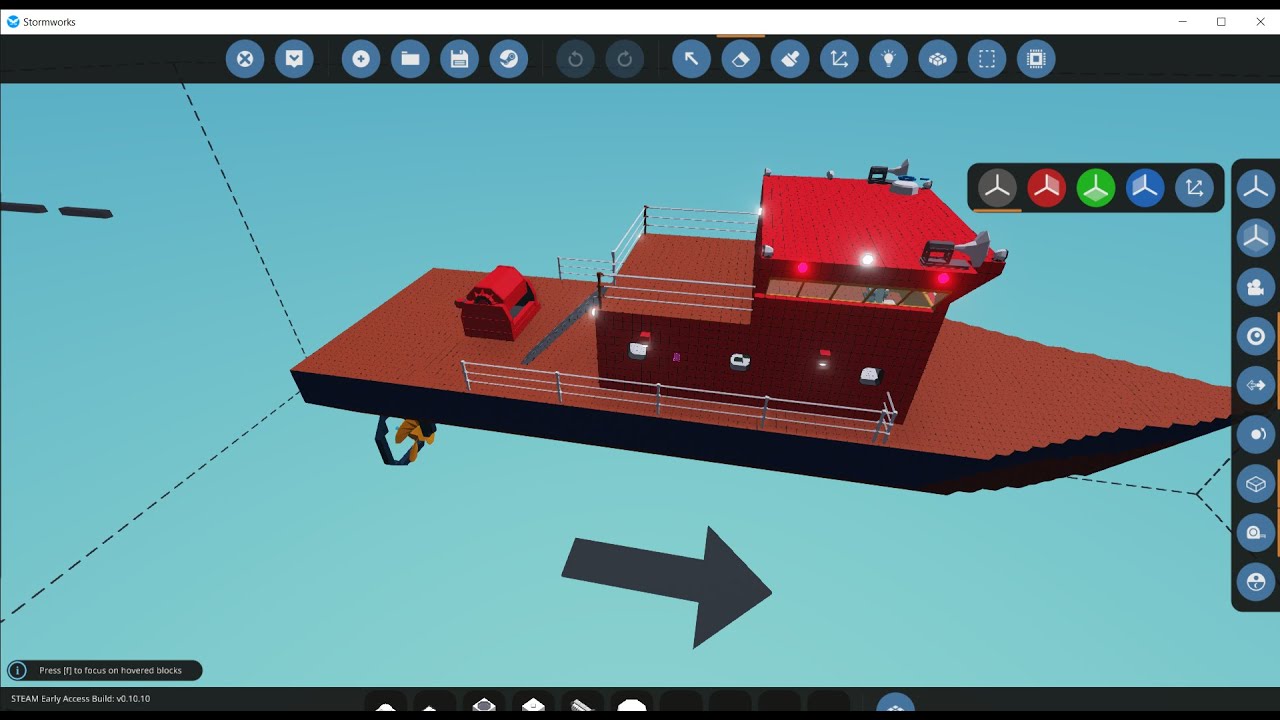
Task: Activate the eraser delete tool
Action: coord(740,59)
